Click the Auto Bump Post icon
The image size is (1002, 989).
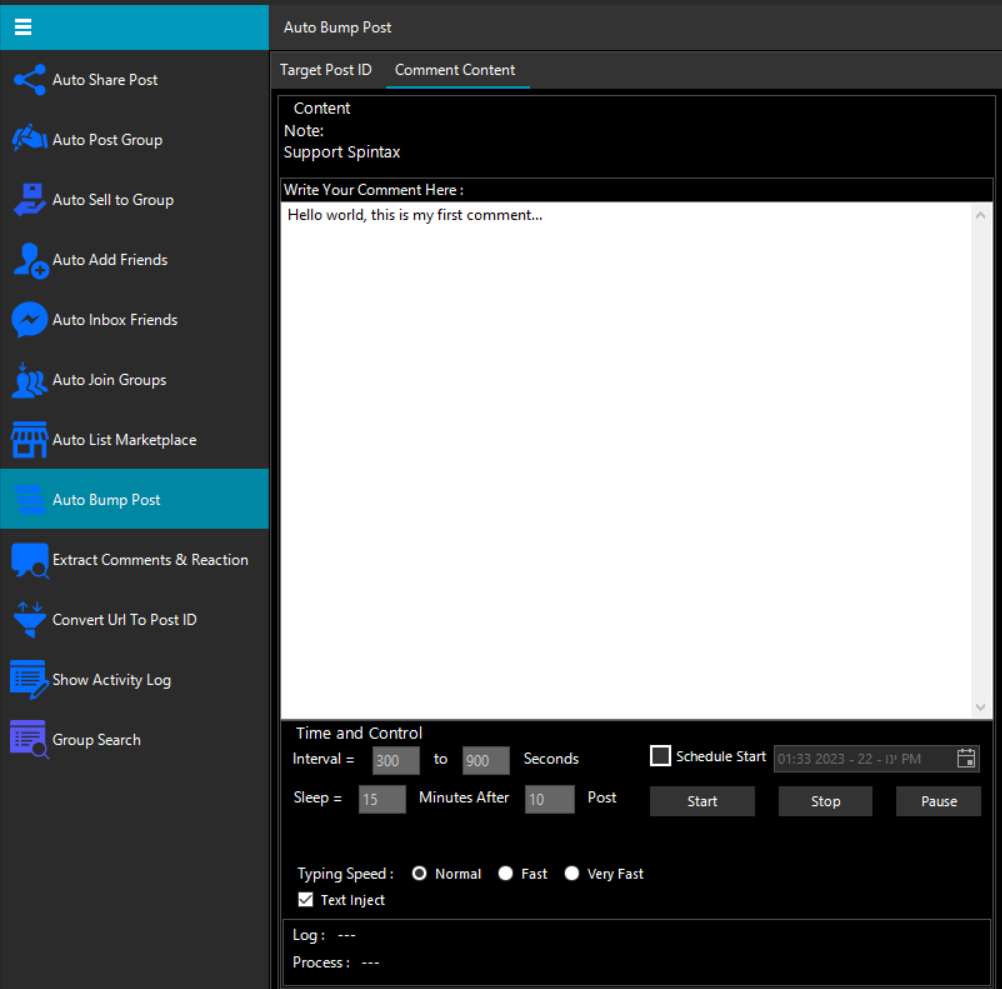(29, 500)
